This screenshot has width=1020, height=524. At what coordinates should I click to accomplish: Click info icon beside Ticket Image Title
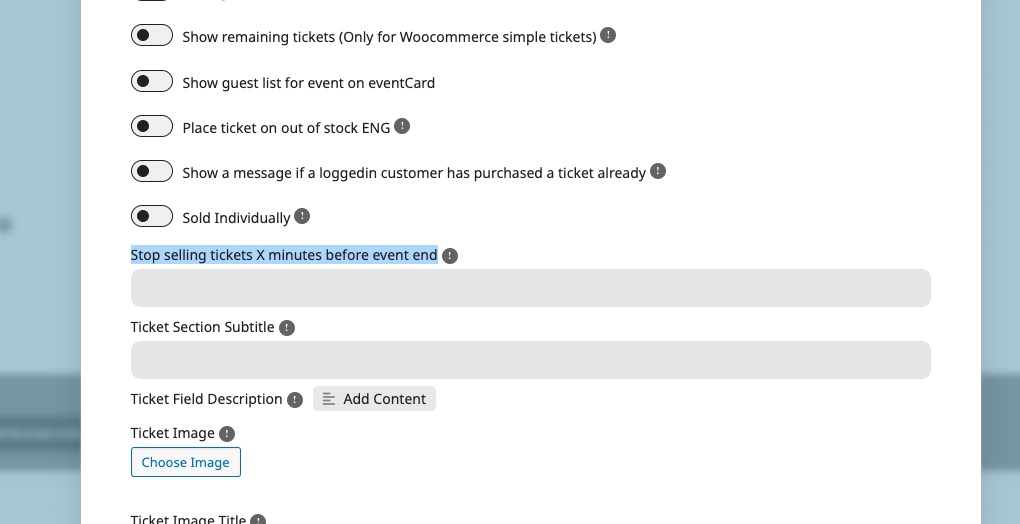tap(258, 519)
